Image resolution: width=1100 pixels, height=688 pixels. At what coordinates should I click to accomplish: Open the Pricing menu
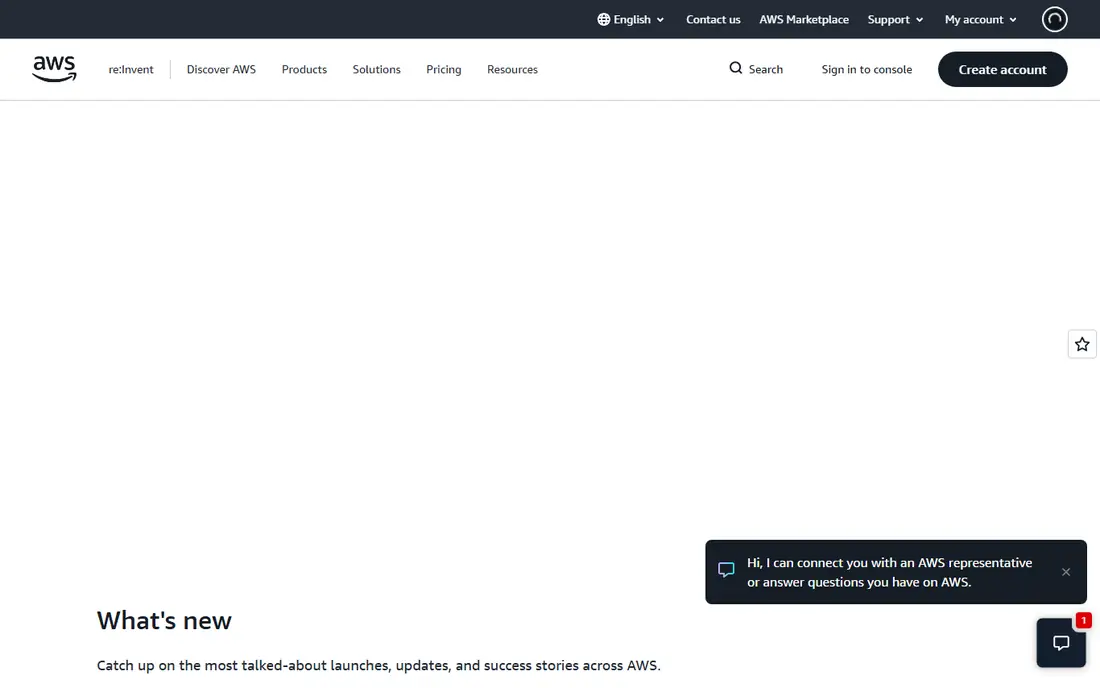[x=444, y=69]
